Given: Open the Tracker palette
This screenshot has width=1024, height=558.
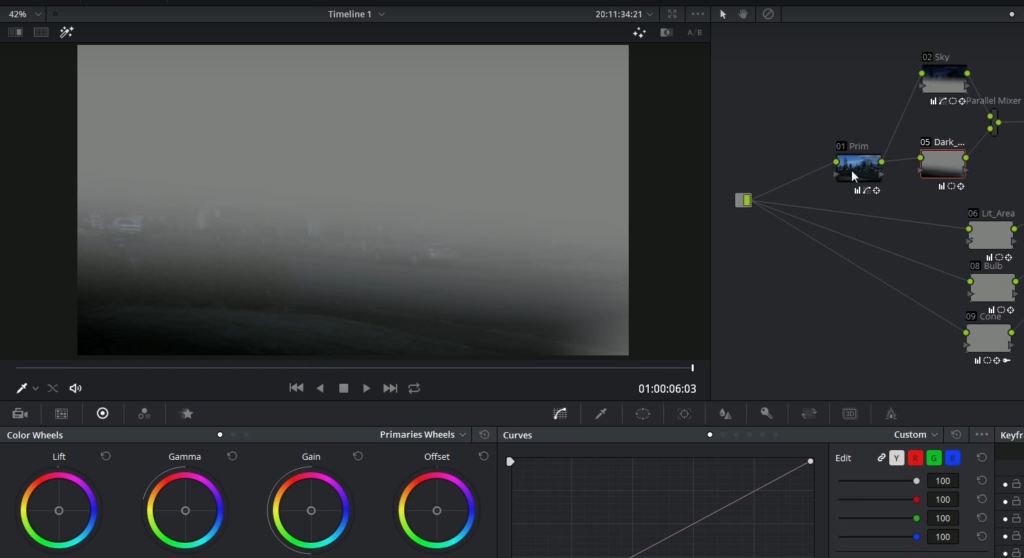Looking at the screenshot, I should click(x=684, y=414).
